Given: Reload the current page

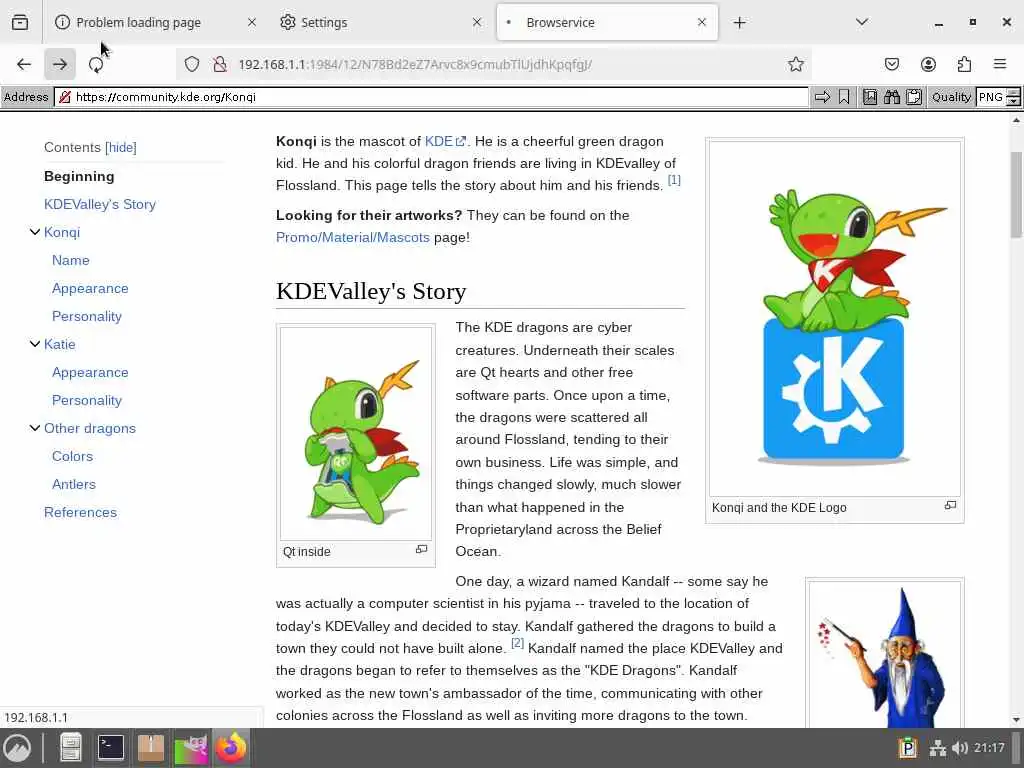Looking at the screenshot, I should (x=96, y=64).
